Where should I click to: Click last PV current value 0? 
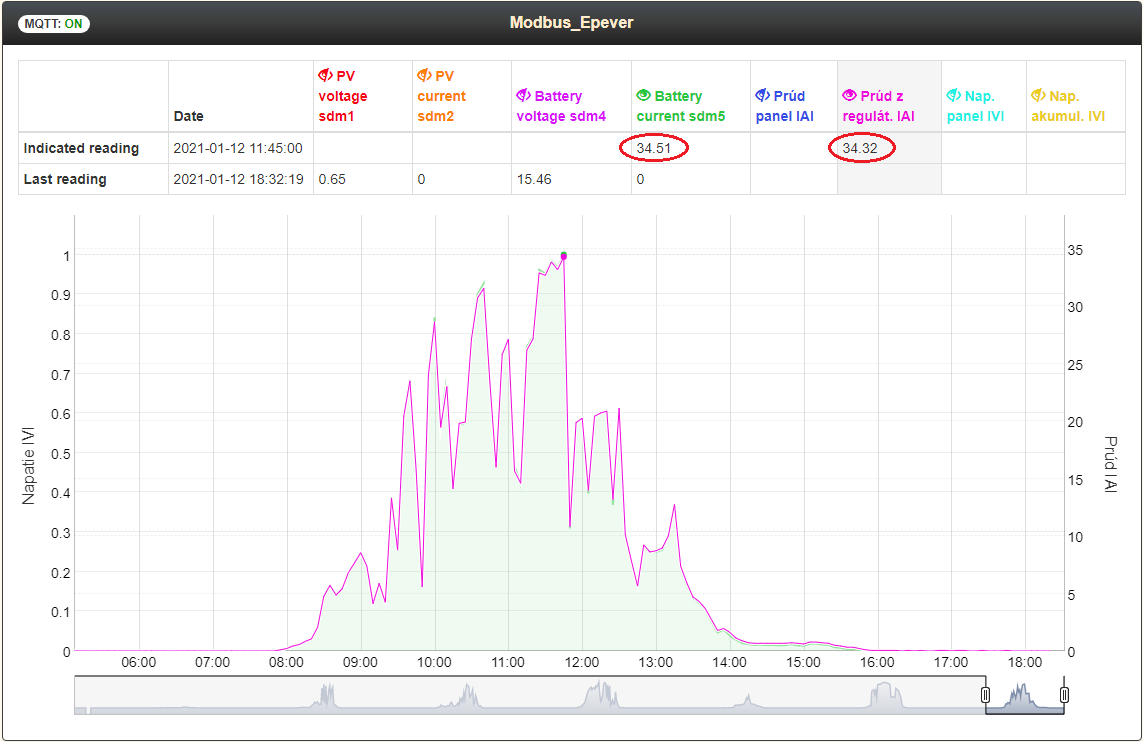click(x=421, y=180)
